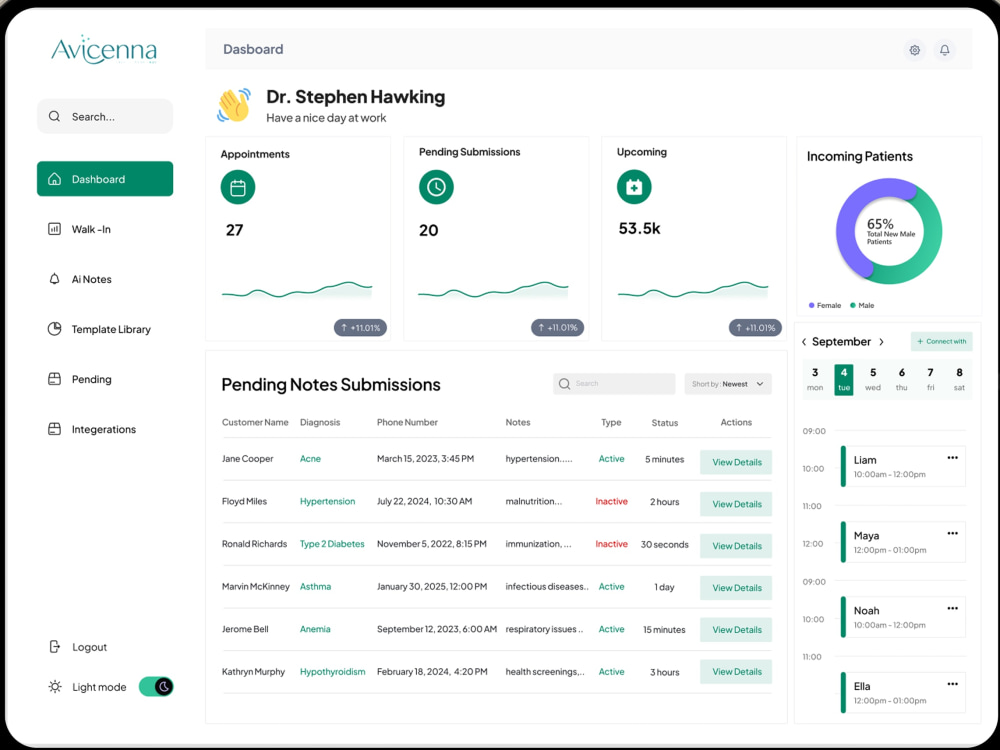1000x750 pixels.
Task: Click the Ai Notes bell icon
Action: point(54,279)
